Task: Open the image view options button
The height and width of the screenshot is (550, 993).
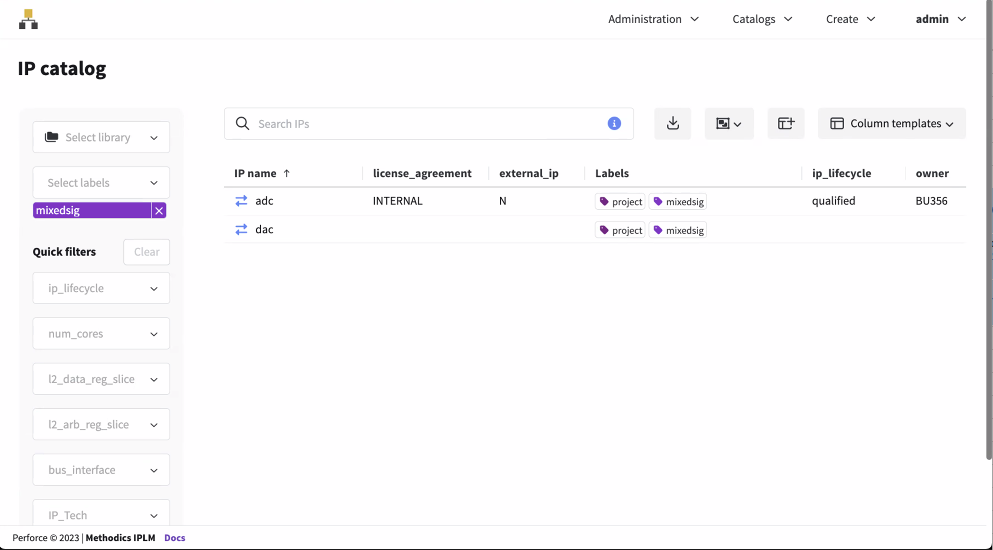Action: 729,124
